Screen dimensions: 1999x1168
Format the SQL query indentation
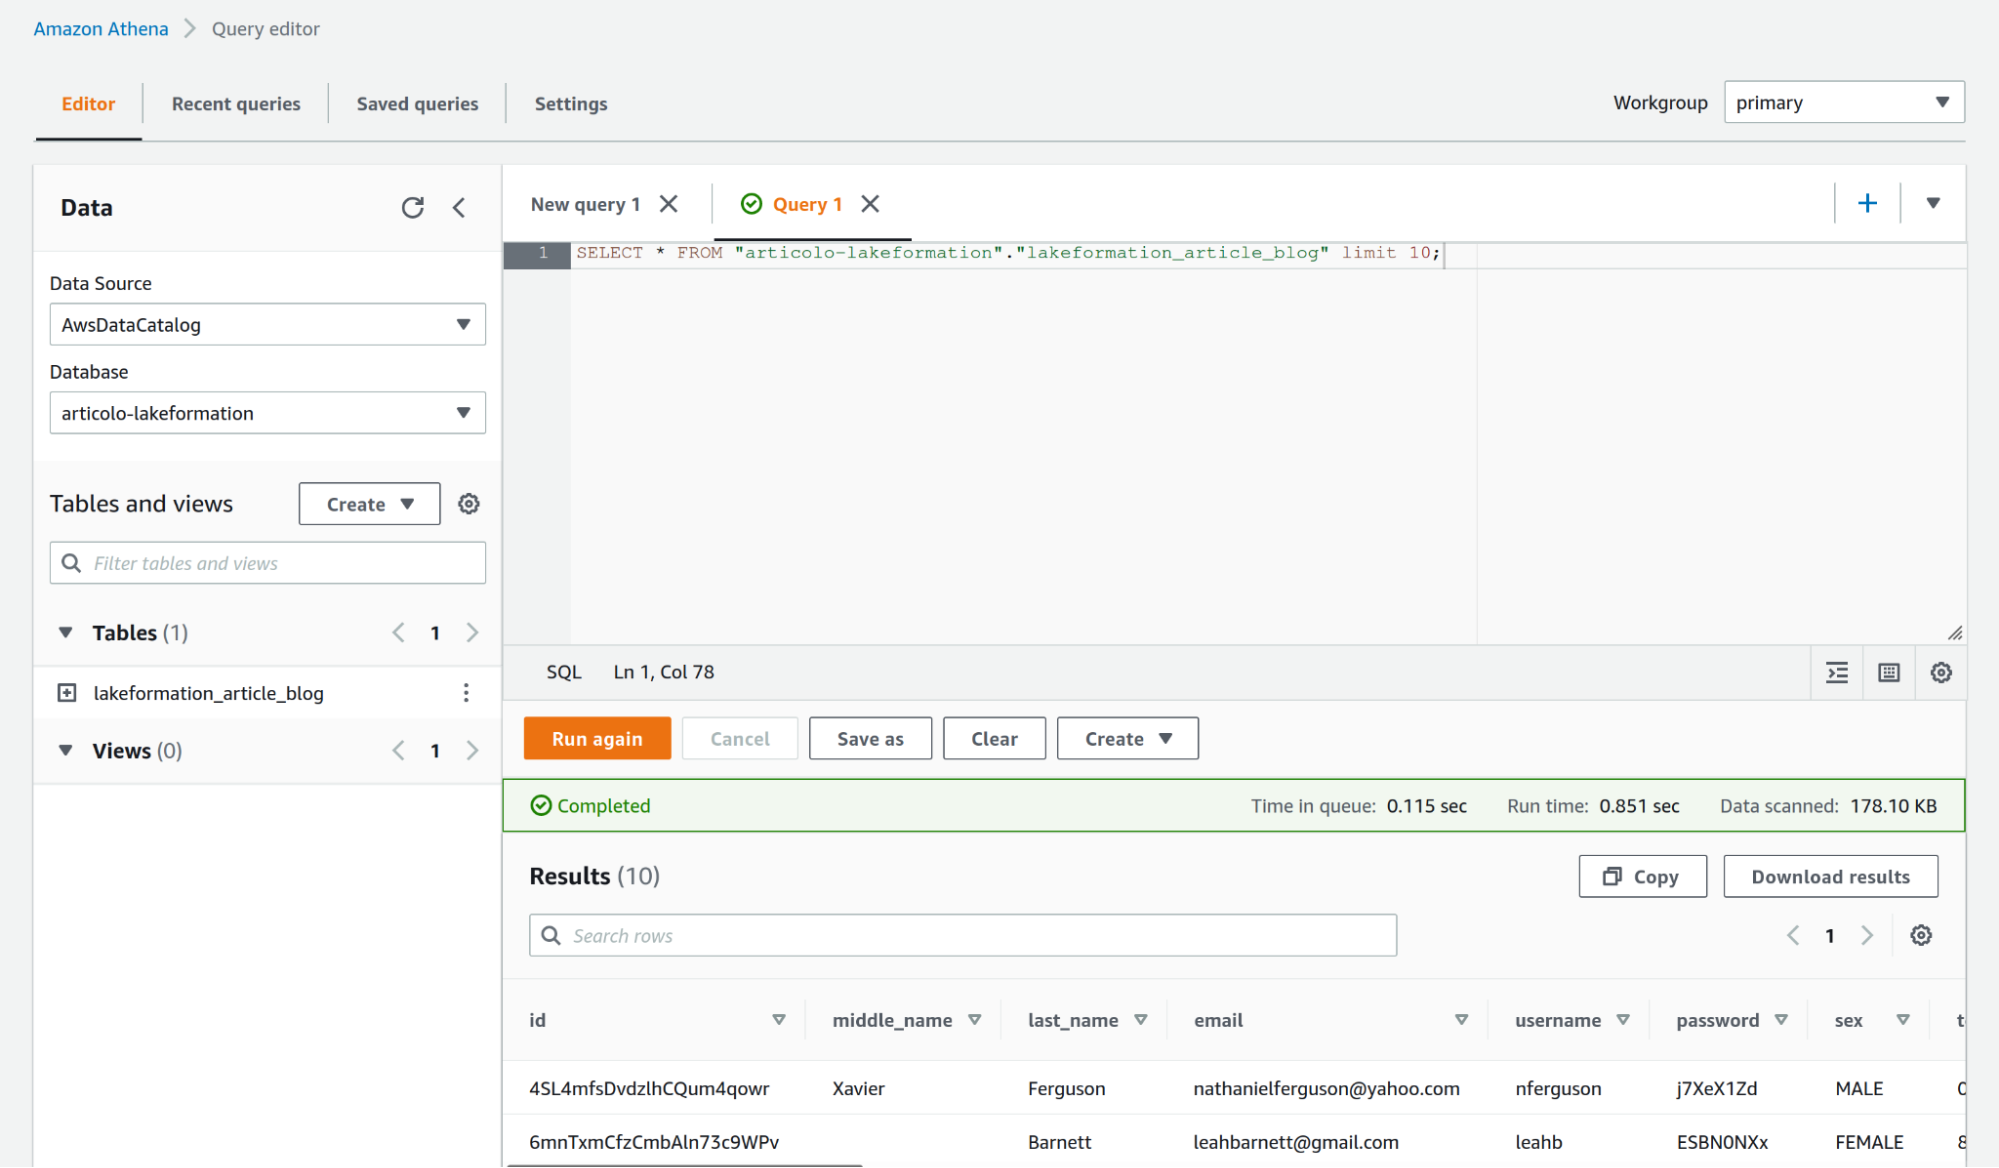[x=1837, y=672]
